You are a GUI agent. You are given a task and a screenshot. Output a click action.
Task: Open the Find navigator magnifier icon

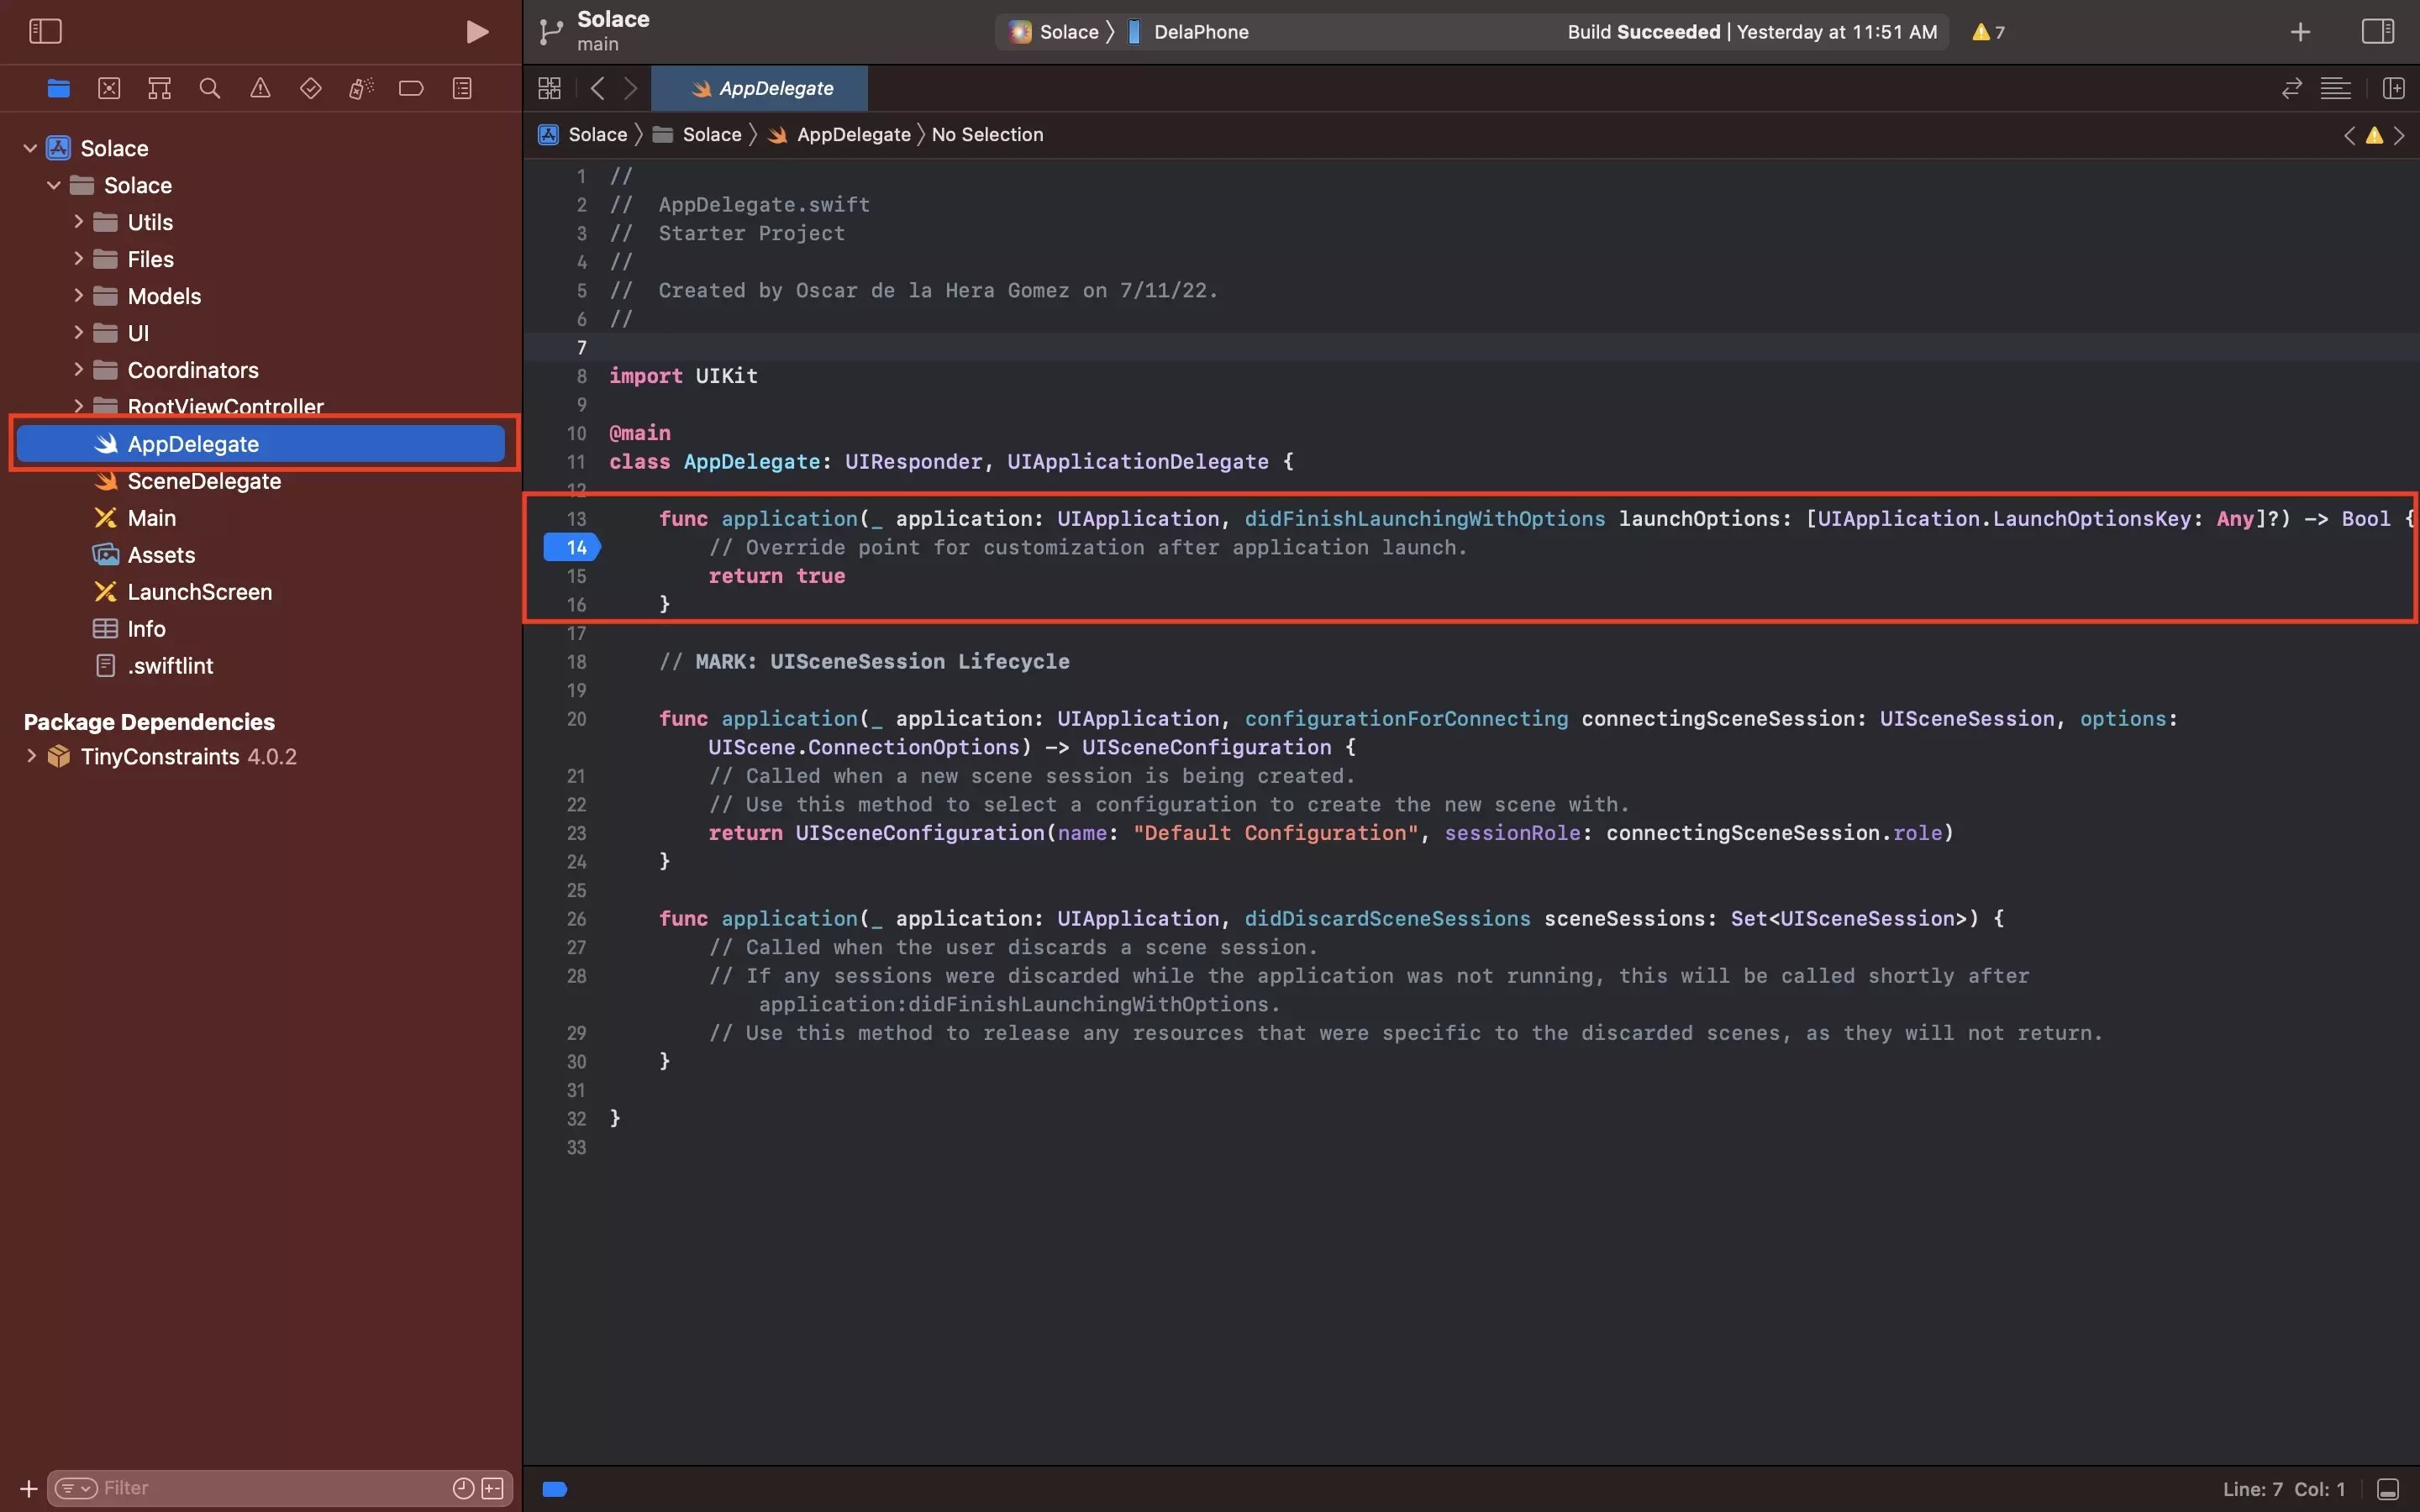coord(209,88)
